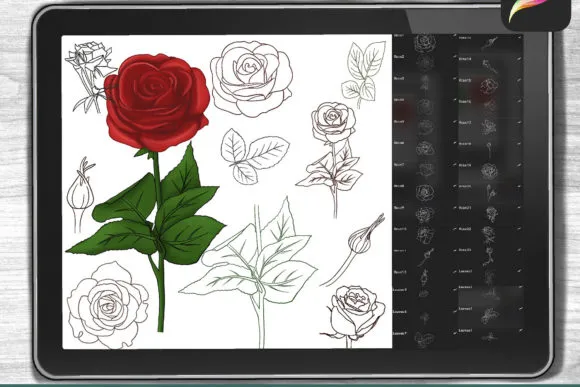Image resolution: width=580 pixels, height=387 pixels.
Task: Tap the colored red rose bloom
Action: [157, 102]
